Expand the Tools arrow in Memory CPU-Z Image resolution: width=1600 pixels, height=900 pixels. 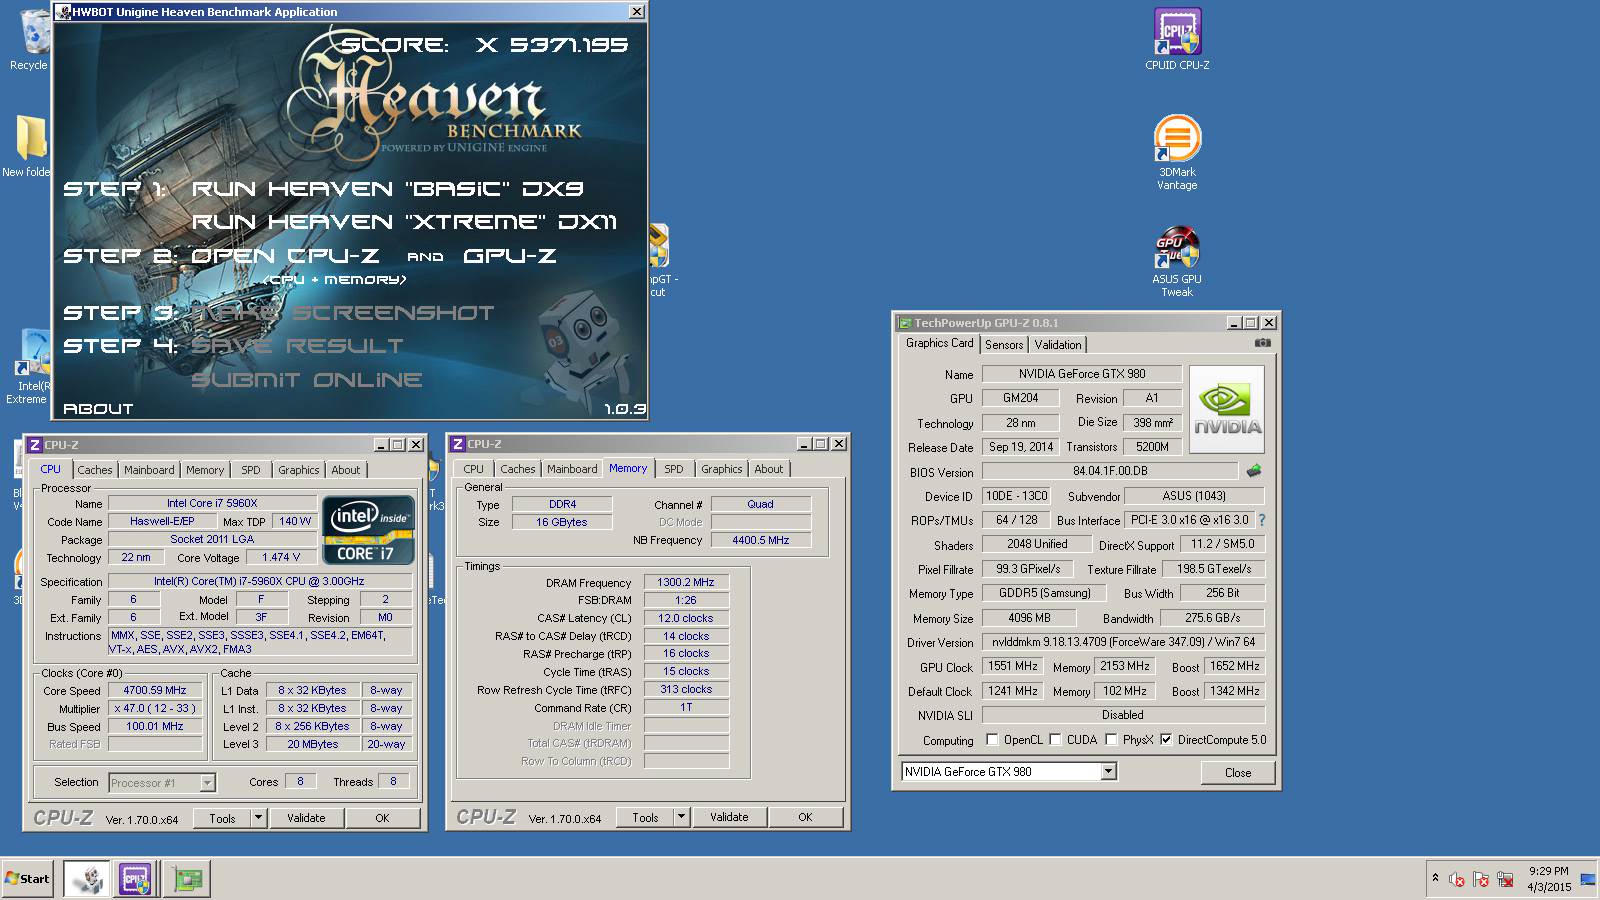(681, 817)
